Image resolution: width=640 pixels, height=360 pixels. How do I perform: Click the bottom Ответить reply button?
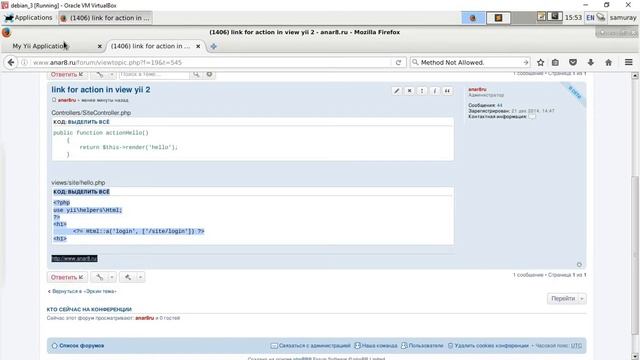point(67,277)
